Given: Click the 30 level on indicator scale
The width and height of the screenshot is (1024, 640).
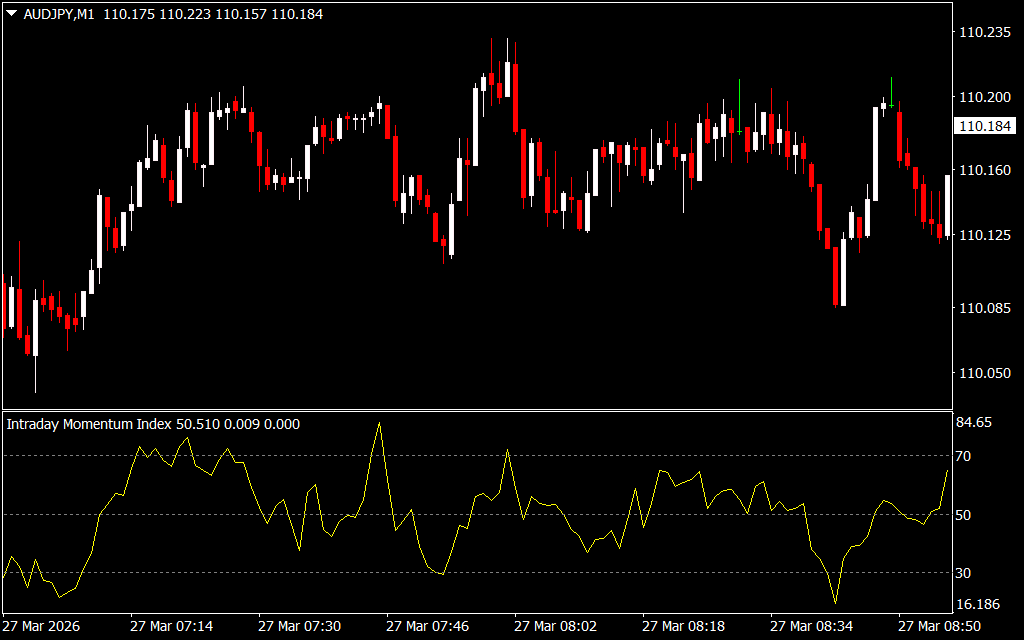Looking at the screenshot, I should pyautogui.click(x=966, y=573).
